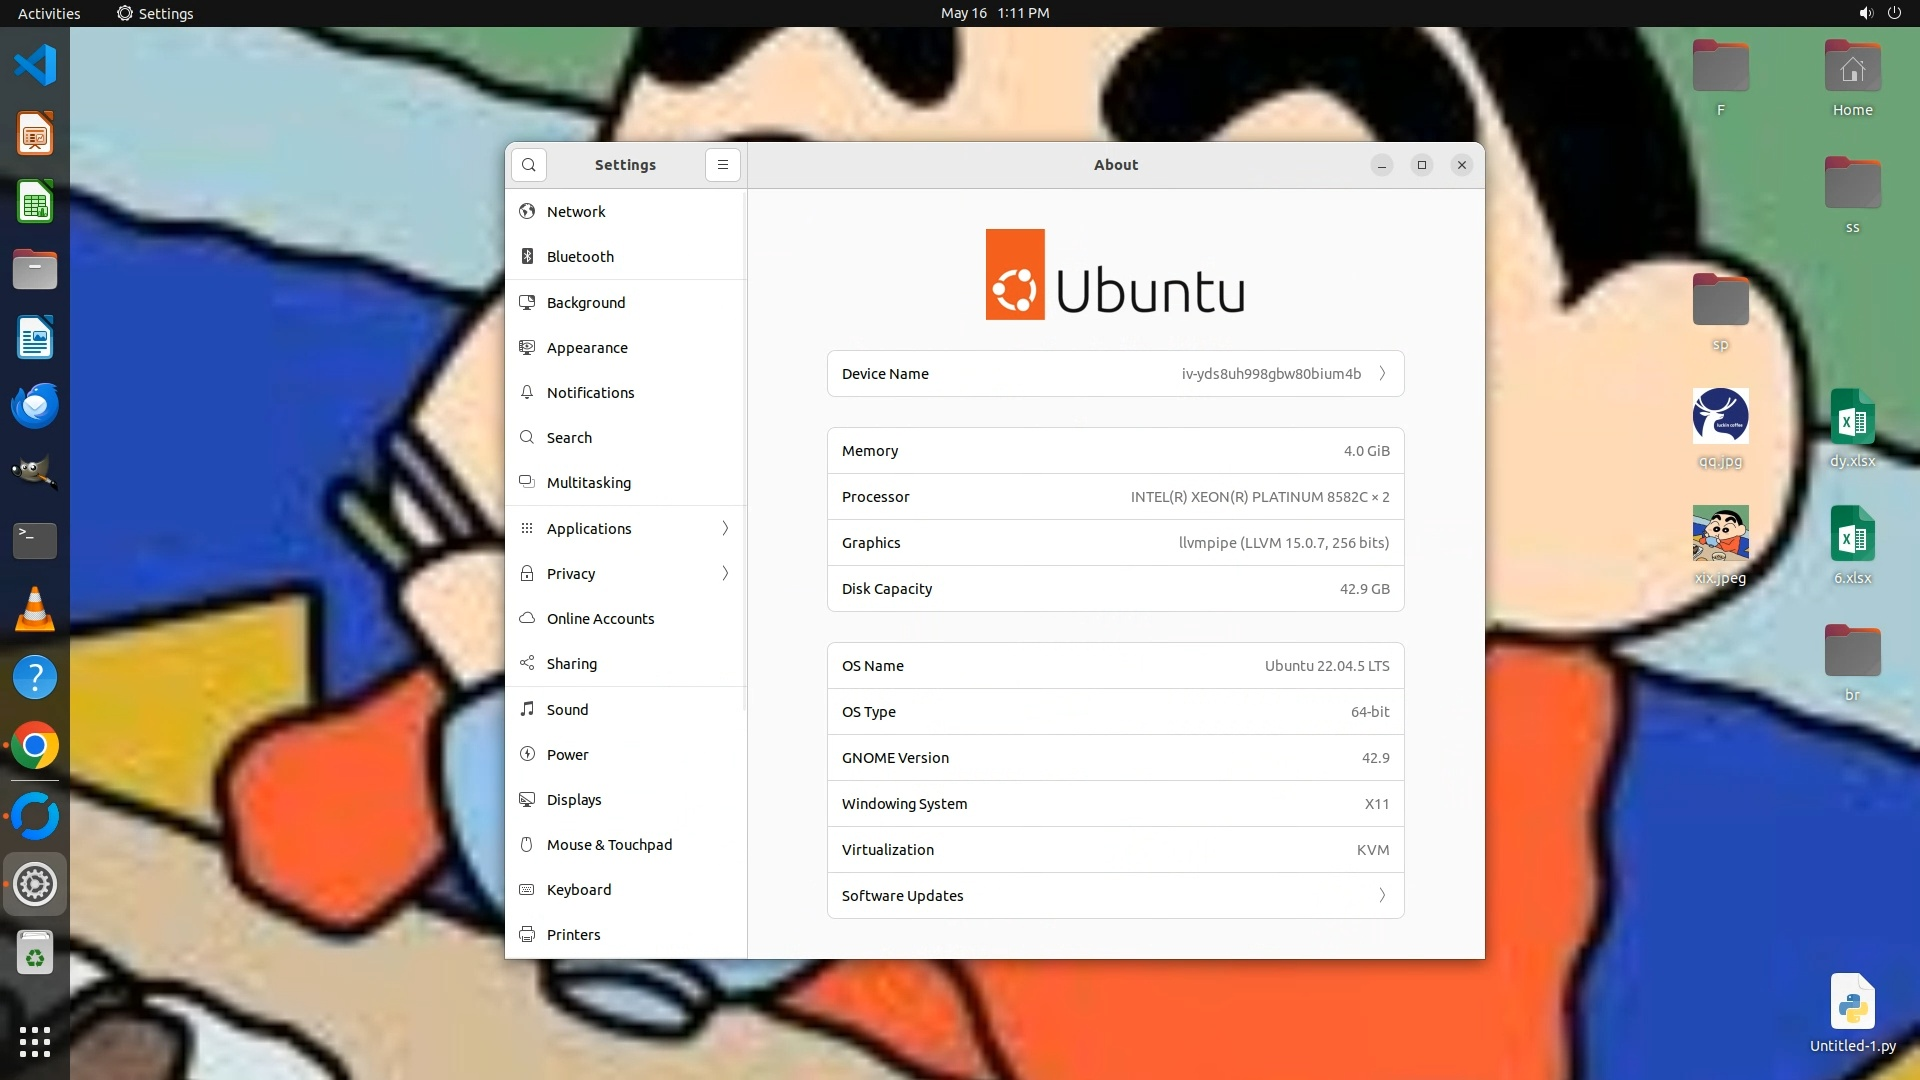This screenshot has height=1080, width=1920.
Task: Expand the Applications submenu
Action: (x=625, y=529)
